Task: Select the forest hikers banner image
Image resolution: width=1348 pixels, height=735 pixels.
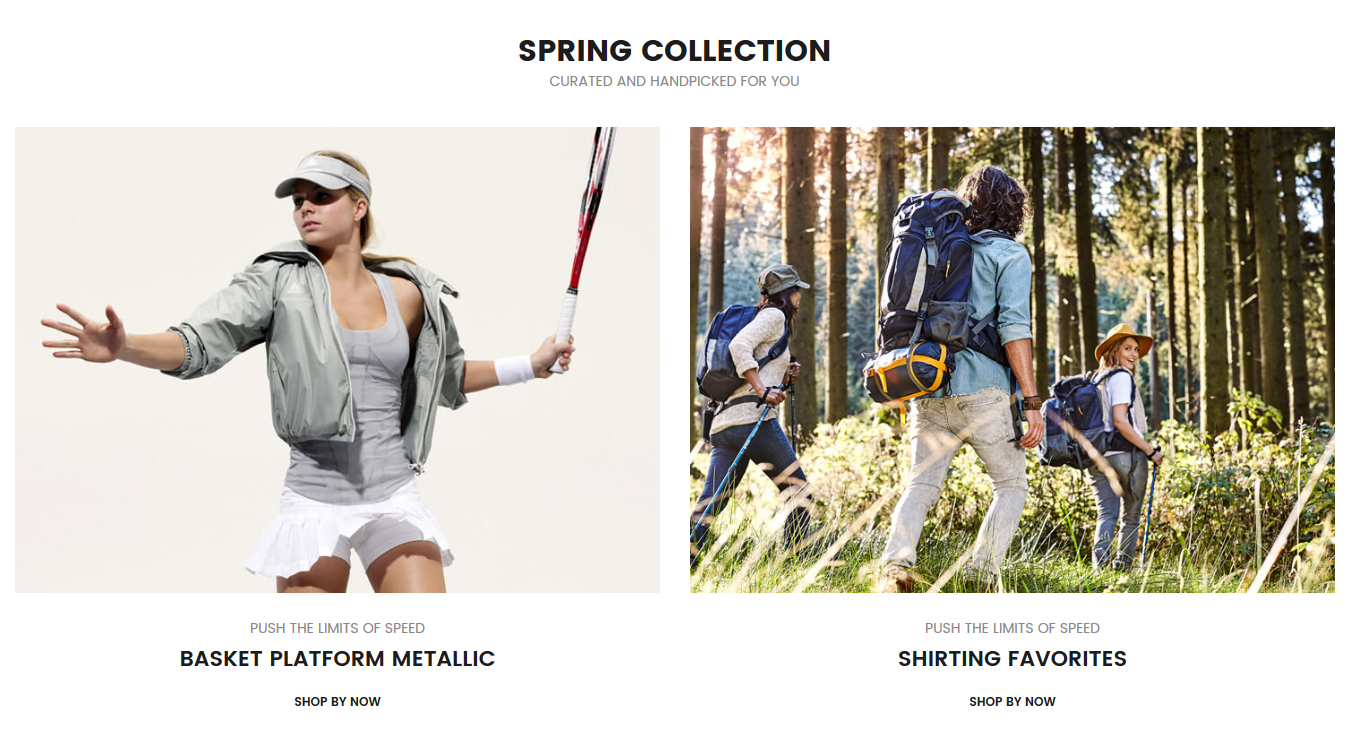Action: pyautogui.click(x=1012, y=360)
